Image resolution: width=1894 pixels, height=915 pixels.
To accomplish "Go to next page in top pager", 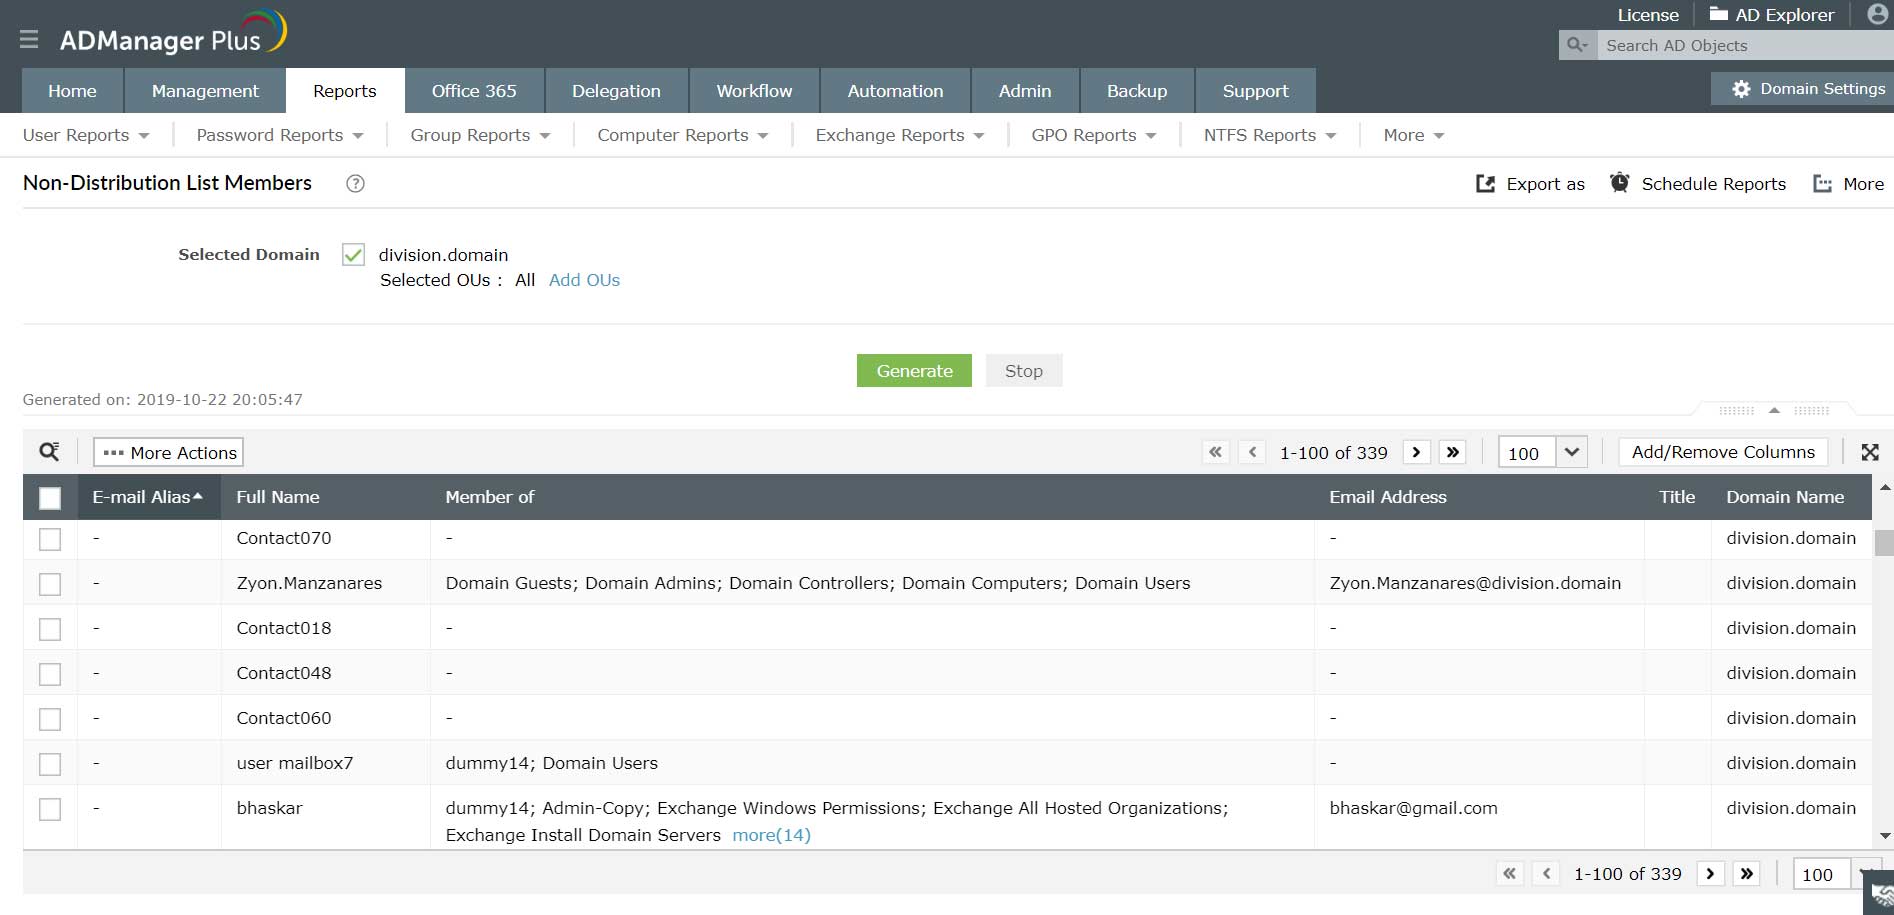I will click(x=1416, y=452).
